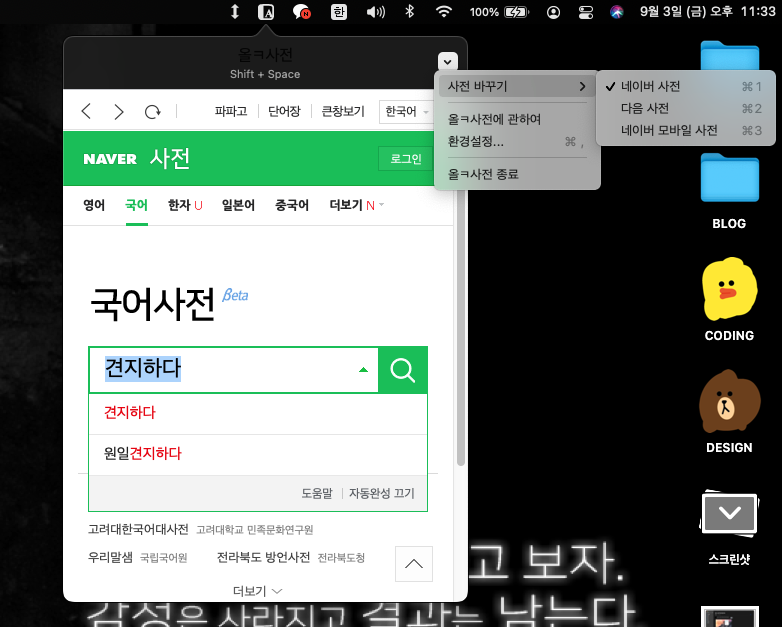Open 환경설정... preferences menu item
The height and width of the screenshot is (627, 782).
tap(517, 142)
